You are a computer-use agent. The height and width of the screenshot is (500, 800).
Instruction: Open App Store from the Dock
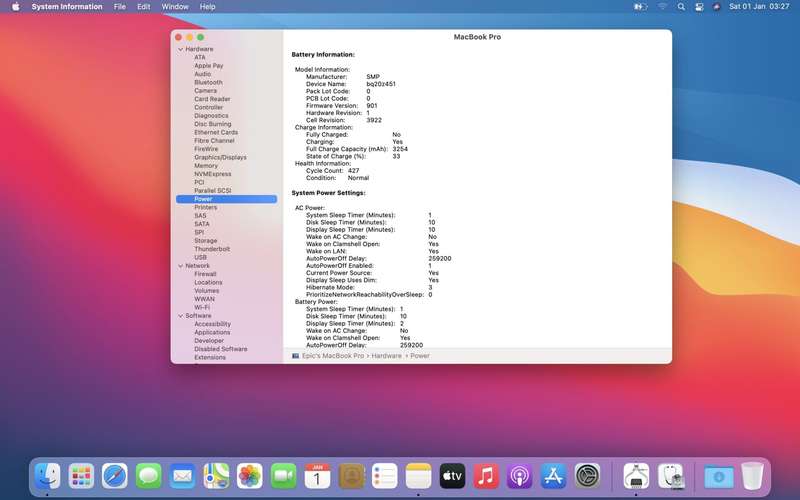(554, 476)
